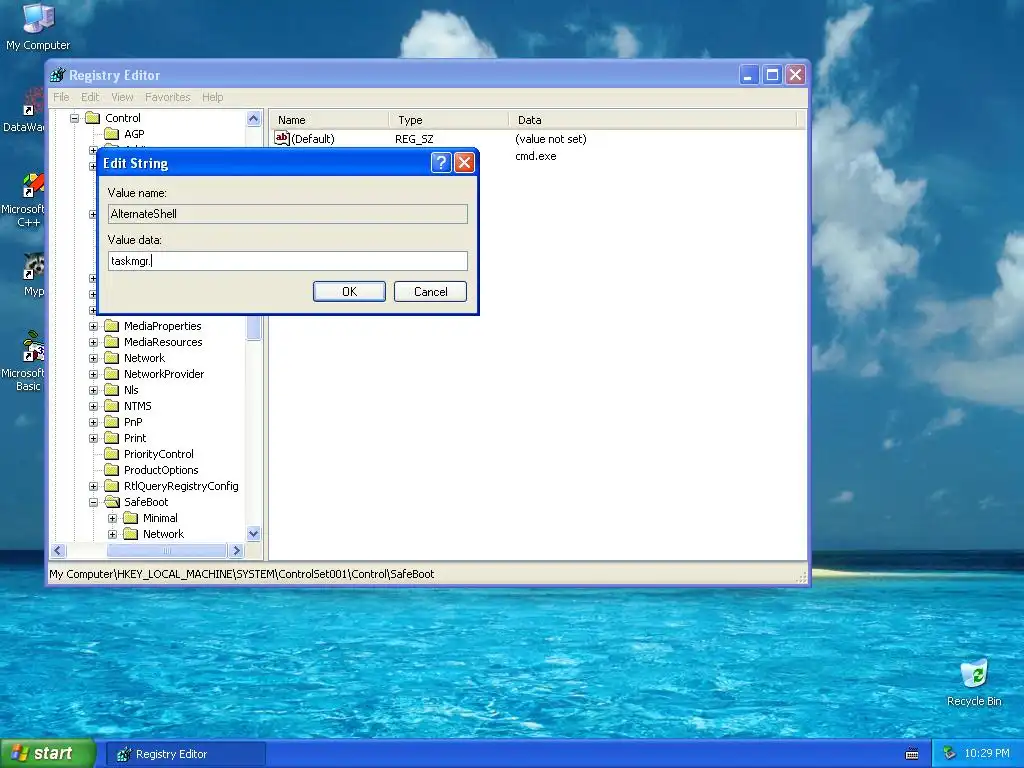Viewport: 1024px width, 768px height.
Task: Open the File menu
Action: tap(61, 97)
